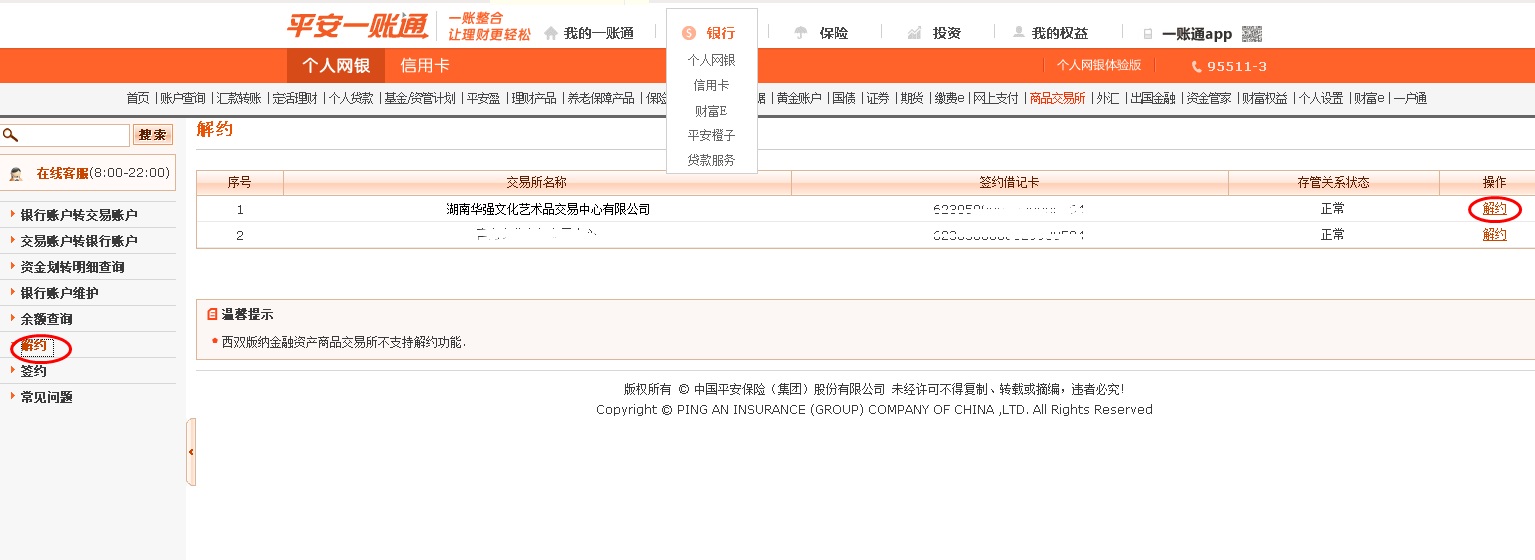Open 养老保障产品 in navigation bar
Screen dimensions: 1535x560
(601, 98)
